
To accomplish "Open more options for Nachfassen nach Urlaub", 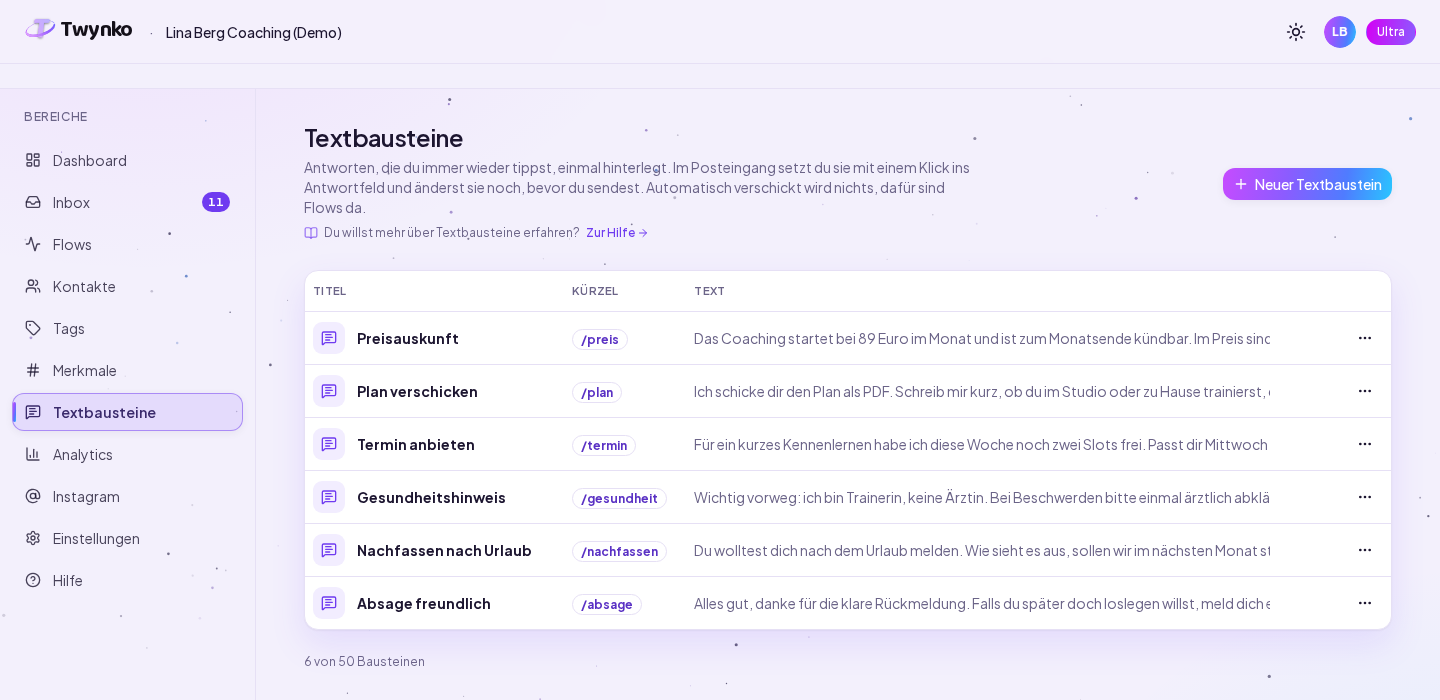I will coord(1365,550).
